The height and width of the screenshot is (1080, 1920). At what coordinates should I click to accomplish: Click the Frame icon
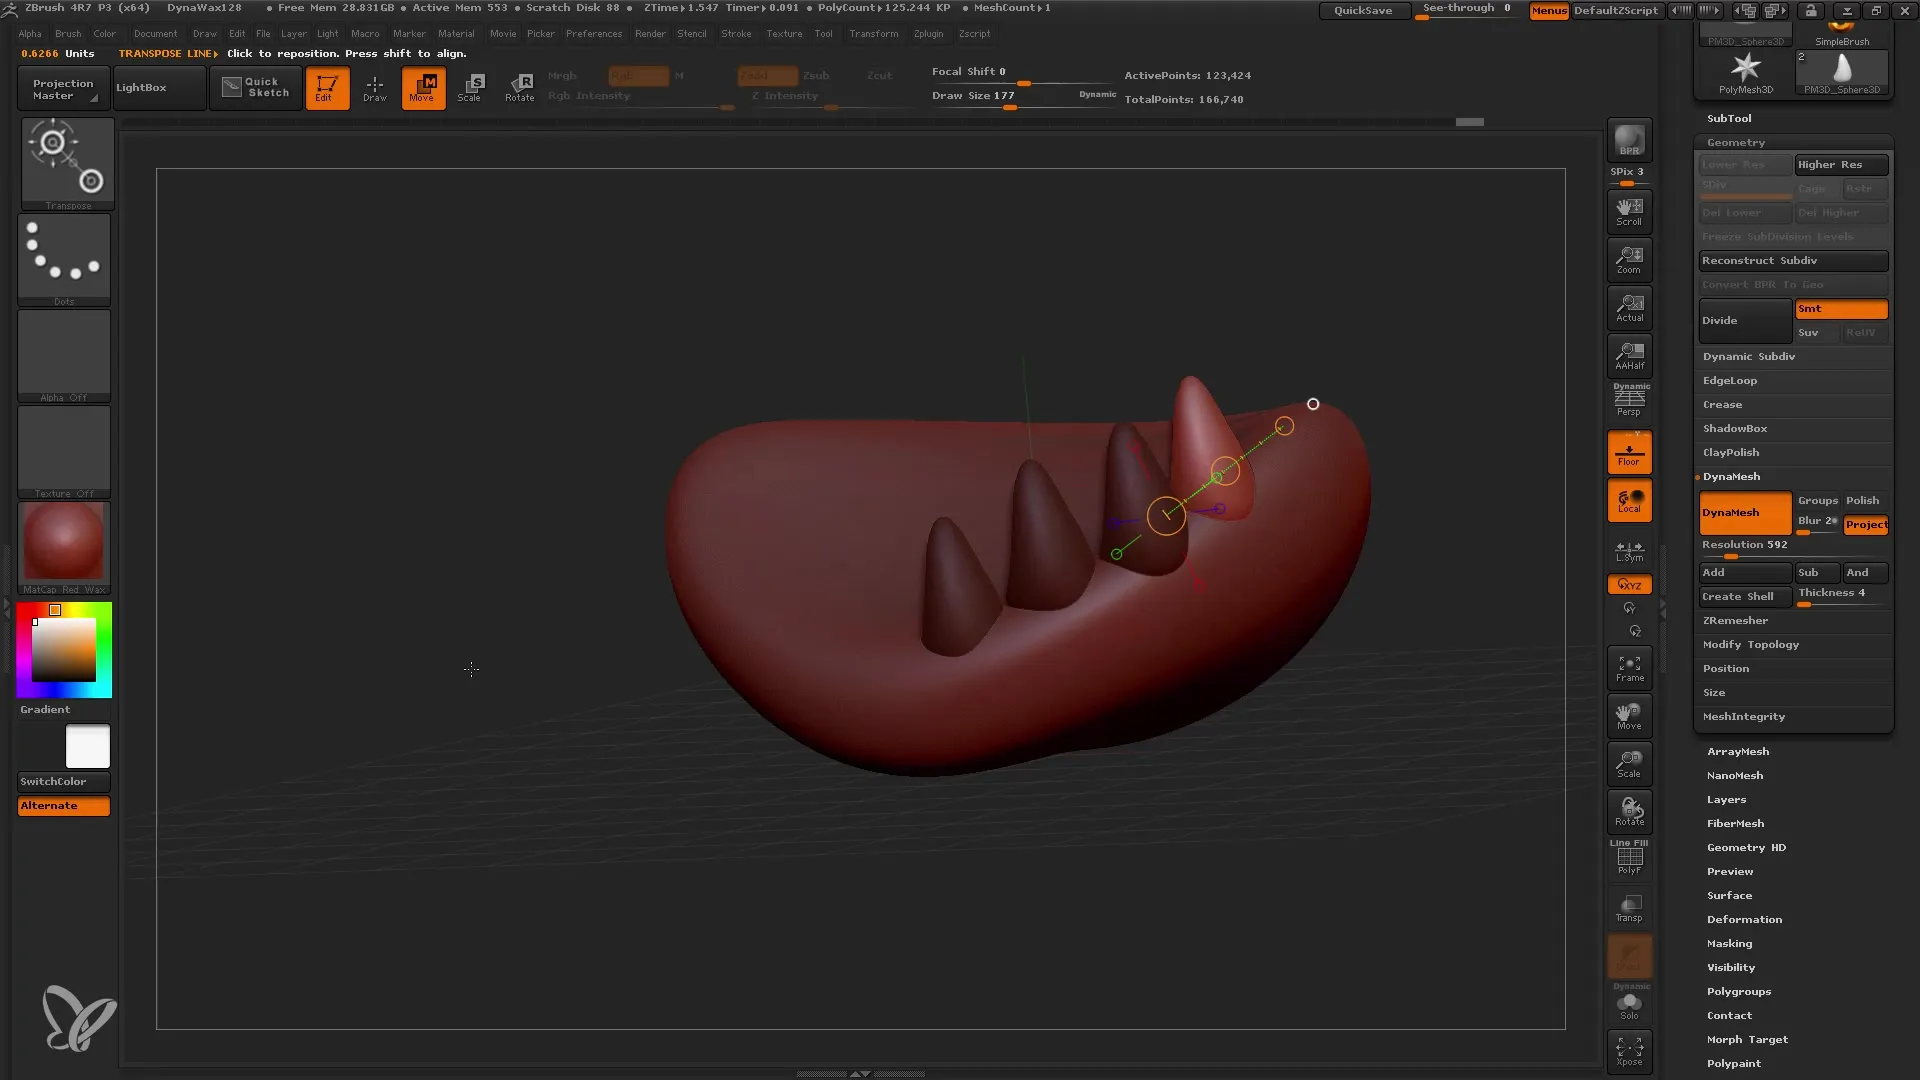tap(1629, 668)
